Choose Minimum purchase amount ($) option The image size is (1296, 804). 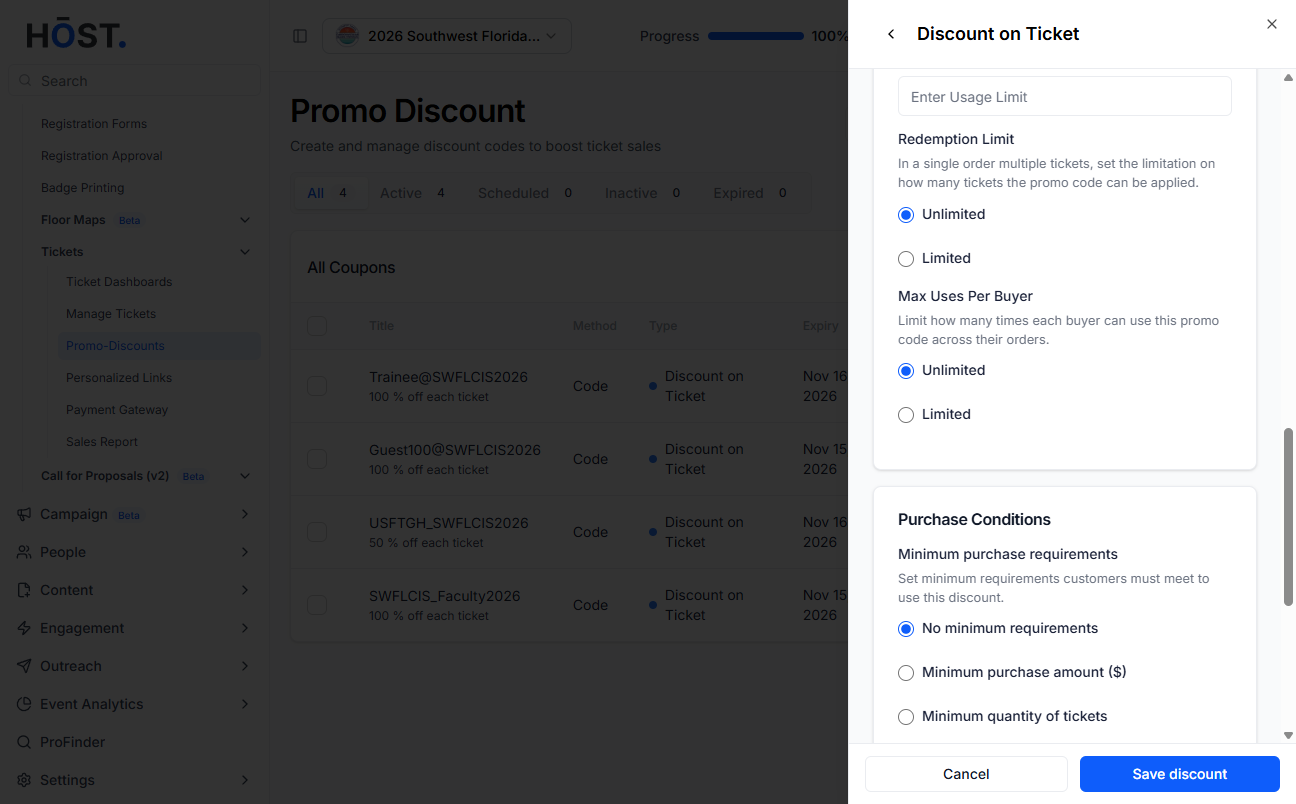click(906, 672)
